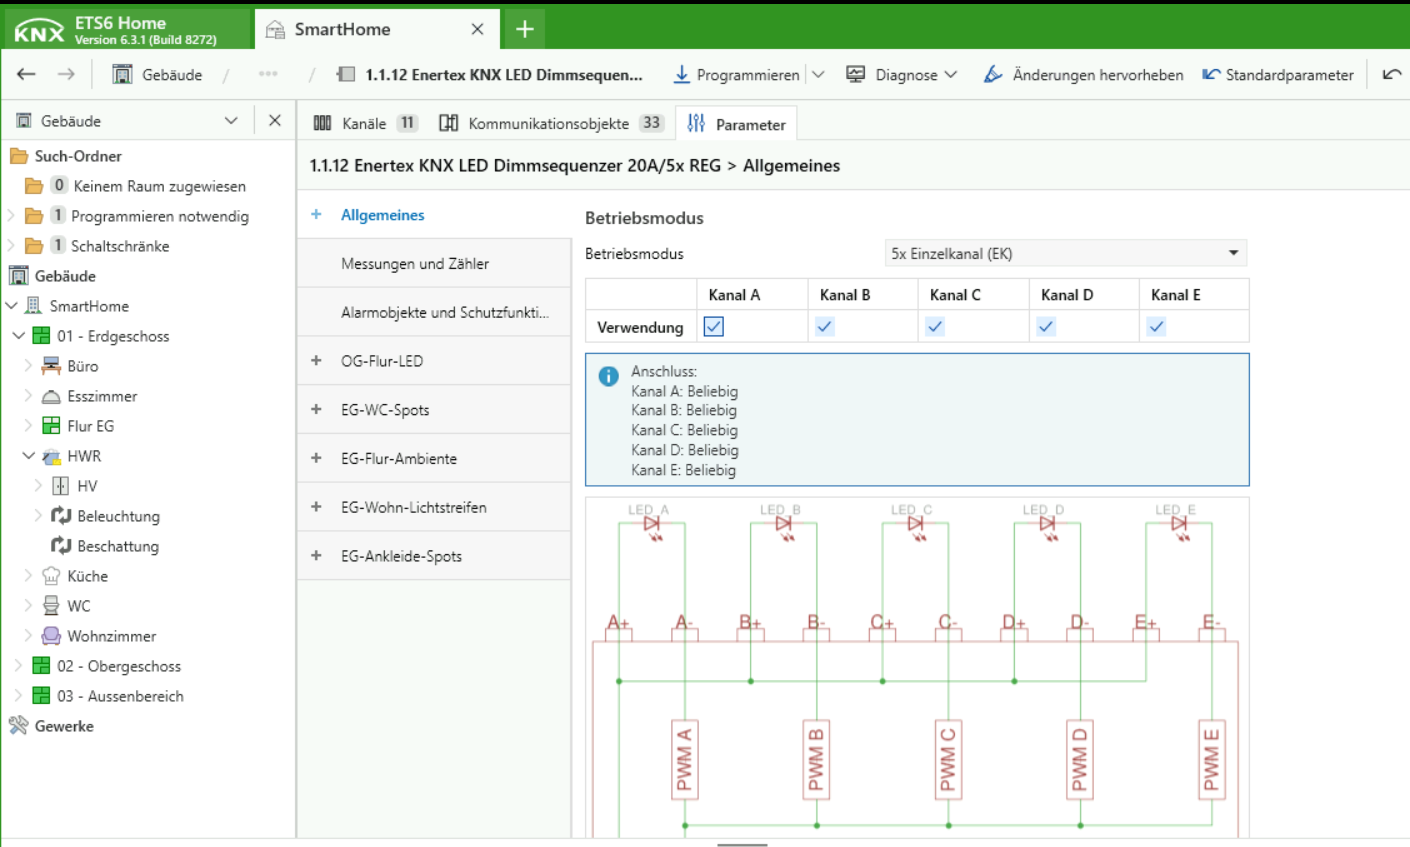1410x847 pixels.
Task: Open a new tab with plus icon
Action: pos(525,29)
